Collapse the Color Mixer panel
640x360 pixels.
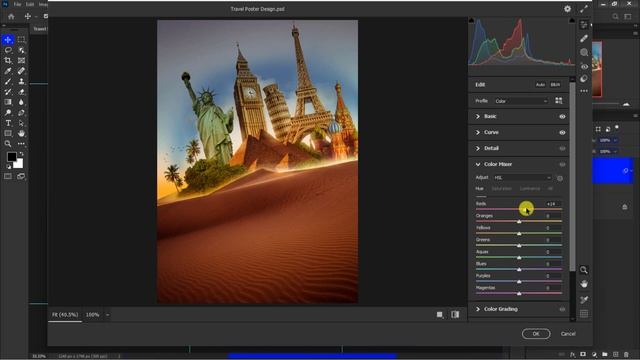478,164
